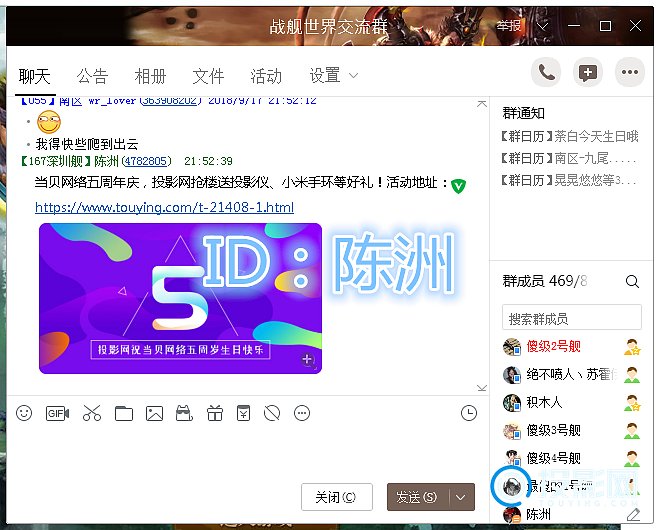
Task: Click the 群成员 469 header
Action: click(x=545, y=281)
